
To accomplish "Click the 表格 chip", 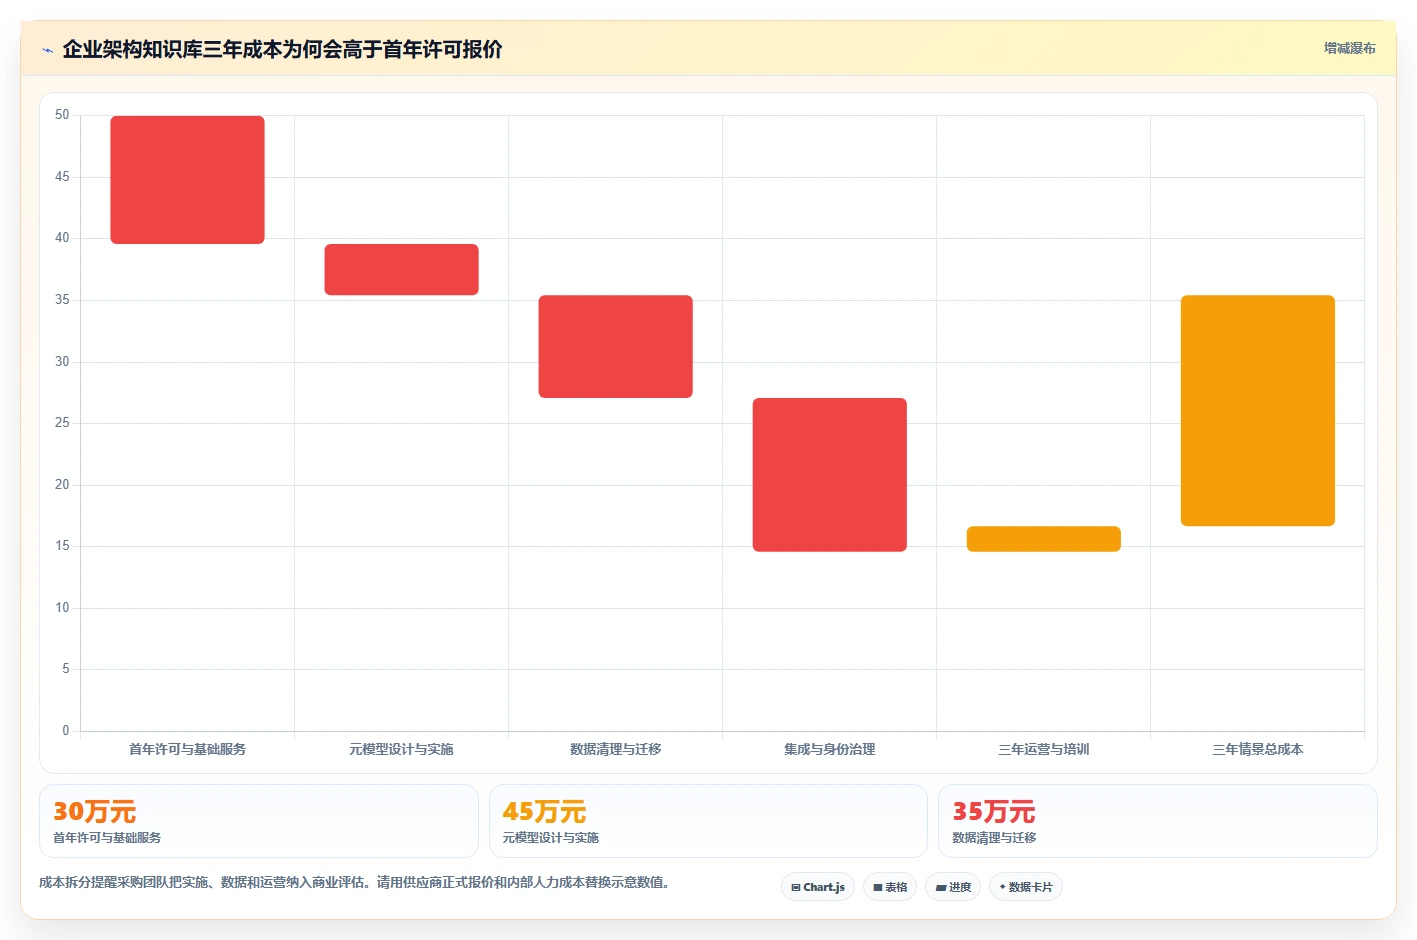I will coord(890,887).
